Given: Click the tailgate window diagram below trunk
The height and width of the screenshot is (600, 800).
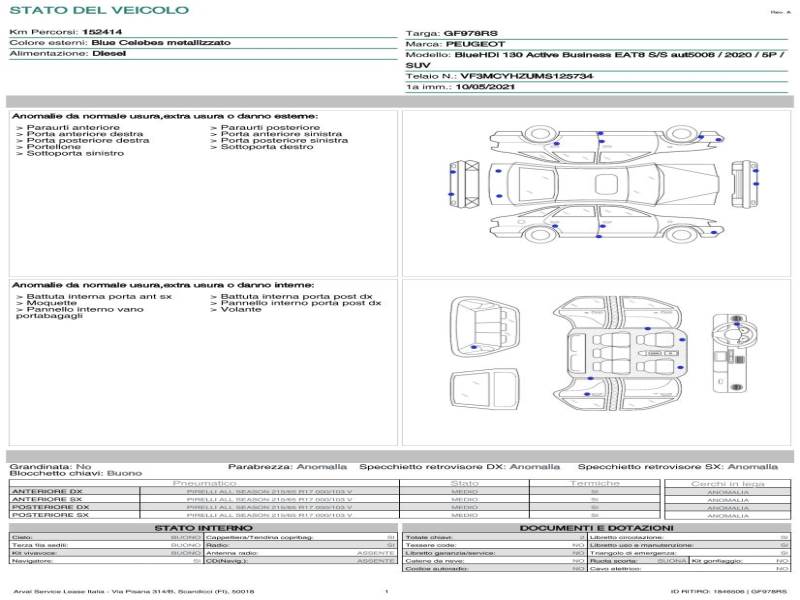Looking at the screenshot, I should 485,390.
